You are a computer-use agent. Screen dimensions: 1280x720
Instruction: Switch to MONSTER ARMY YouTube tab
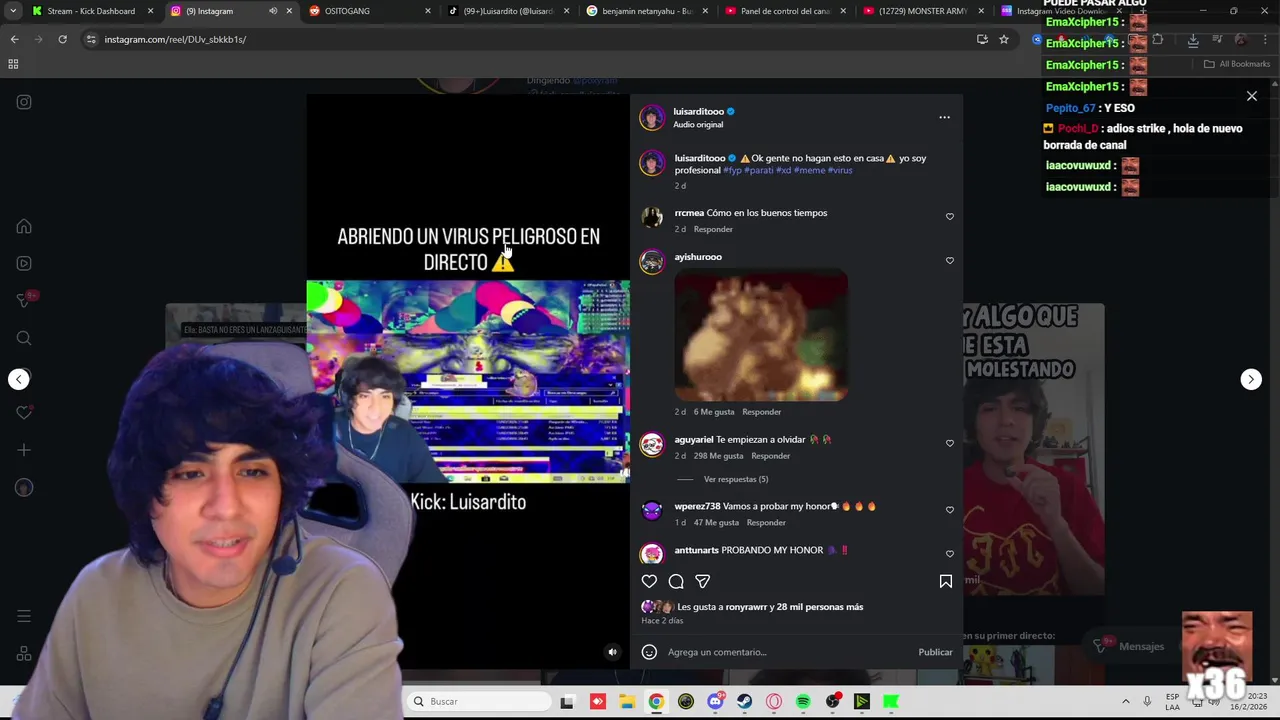click(924, 11)
